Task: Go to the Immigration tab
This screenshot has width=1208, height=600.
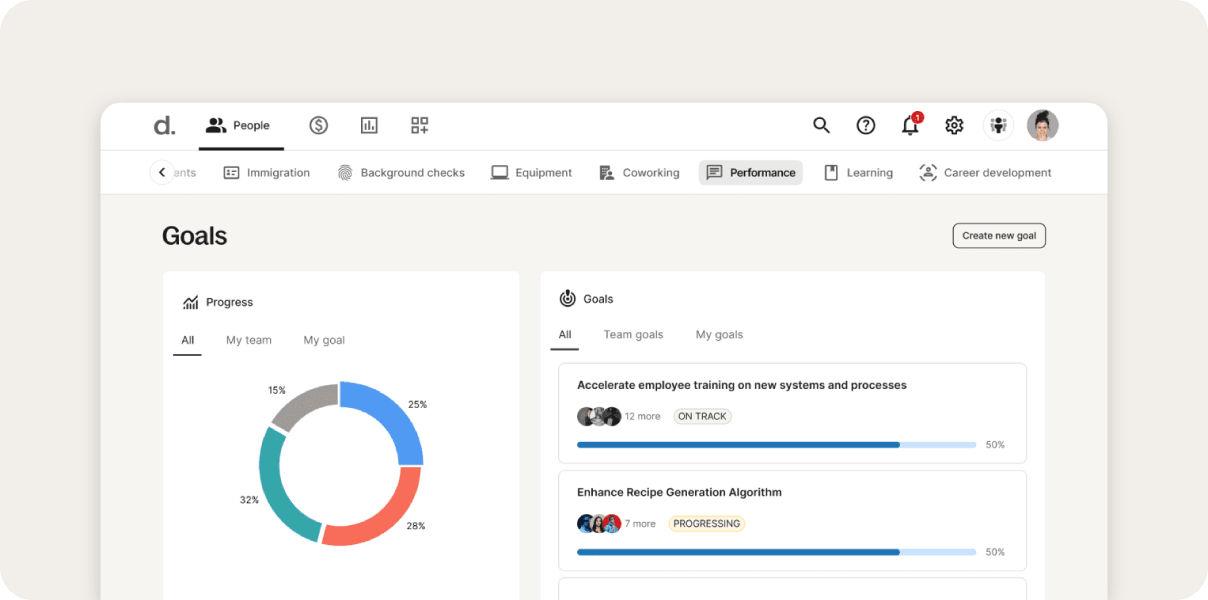Action: pos(266,173)
